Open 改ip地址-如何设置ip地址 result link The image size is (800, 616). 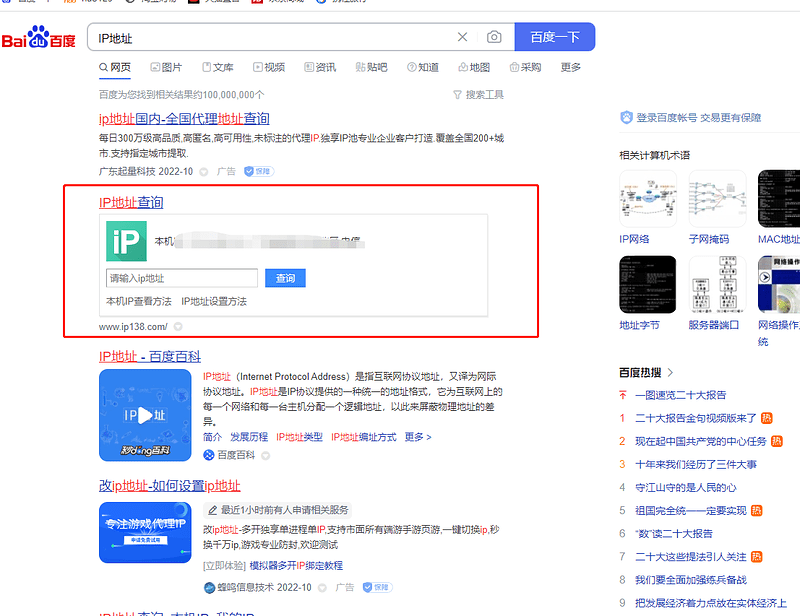[169, 486]
